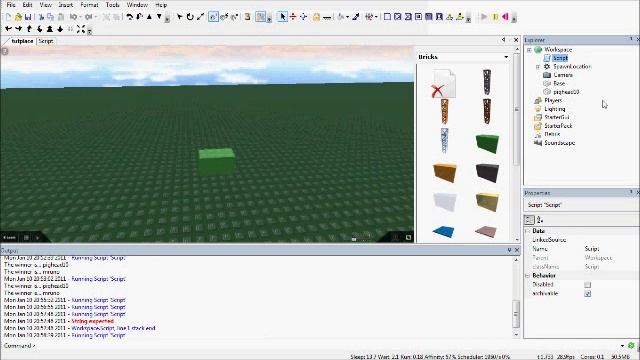Screen dimensions: 640x360
Task: Pick the yellow brick in Bricks panel
Action: 487,202
